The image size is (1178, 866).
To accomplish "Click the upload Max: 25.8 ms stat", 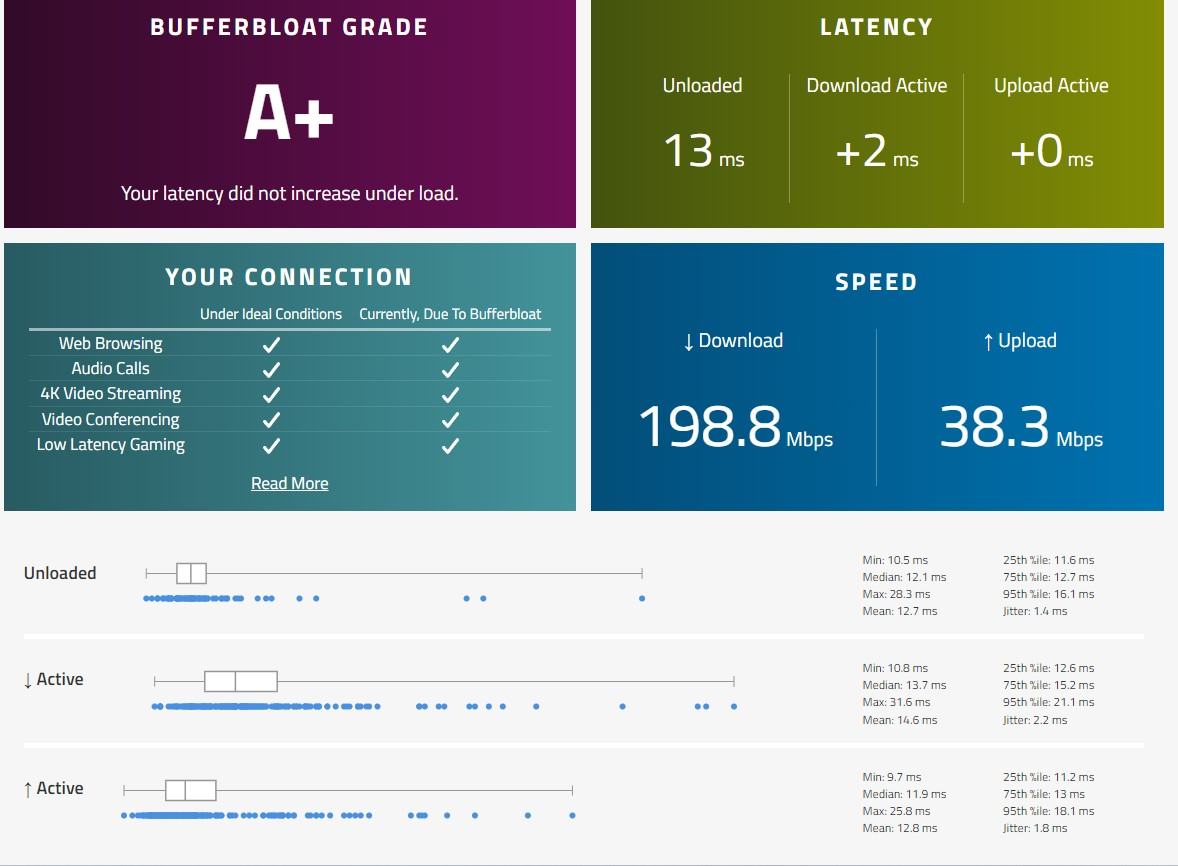I will [x=896, y=811].
